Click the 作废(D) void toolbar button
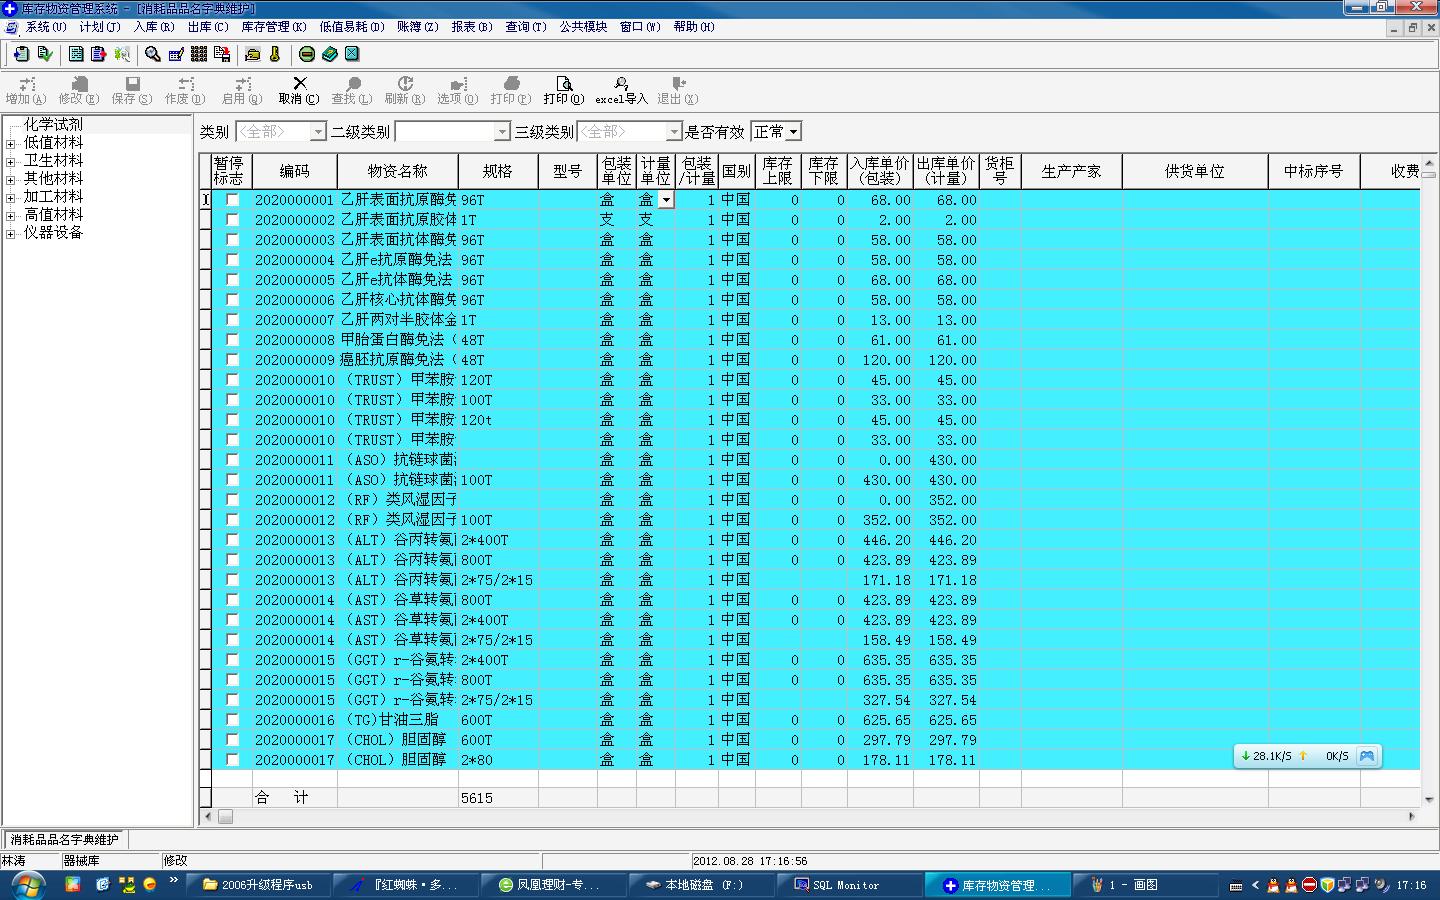The image size is (1440, 900). click(185, 91)
